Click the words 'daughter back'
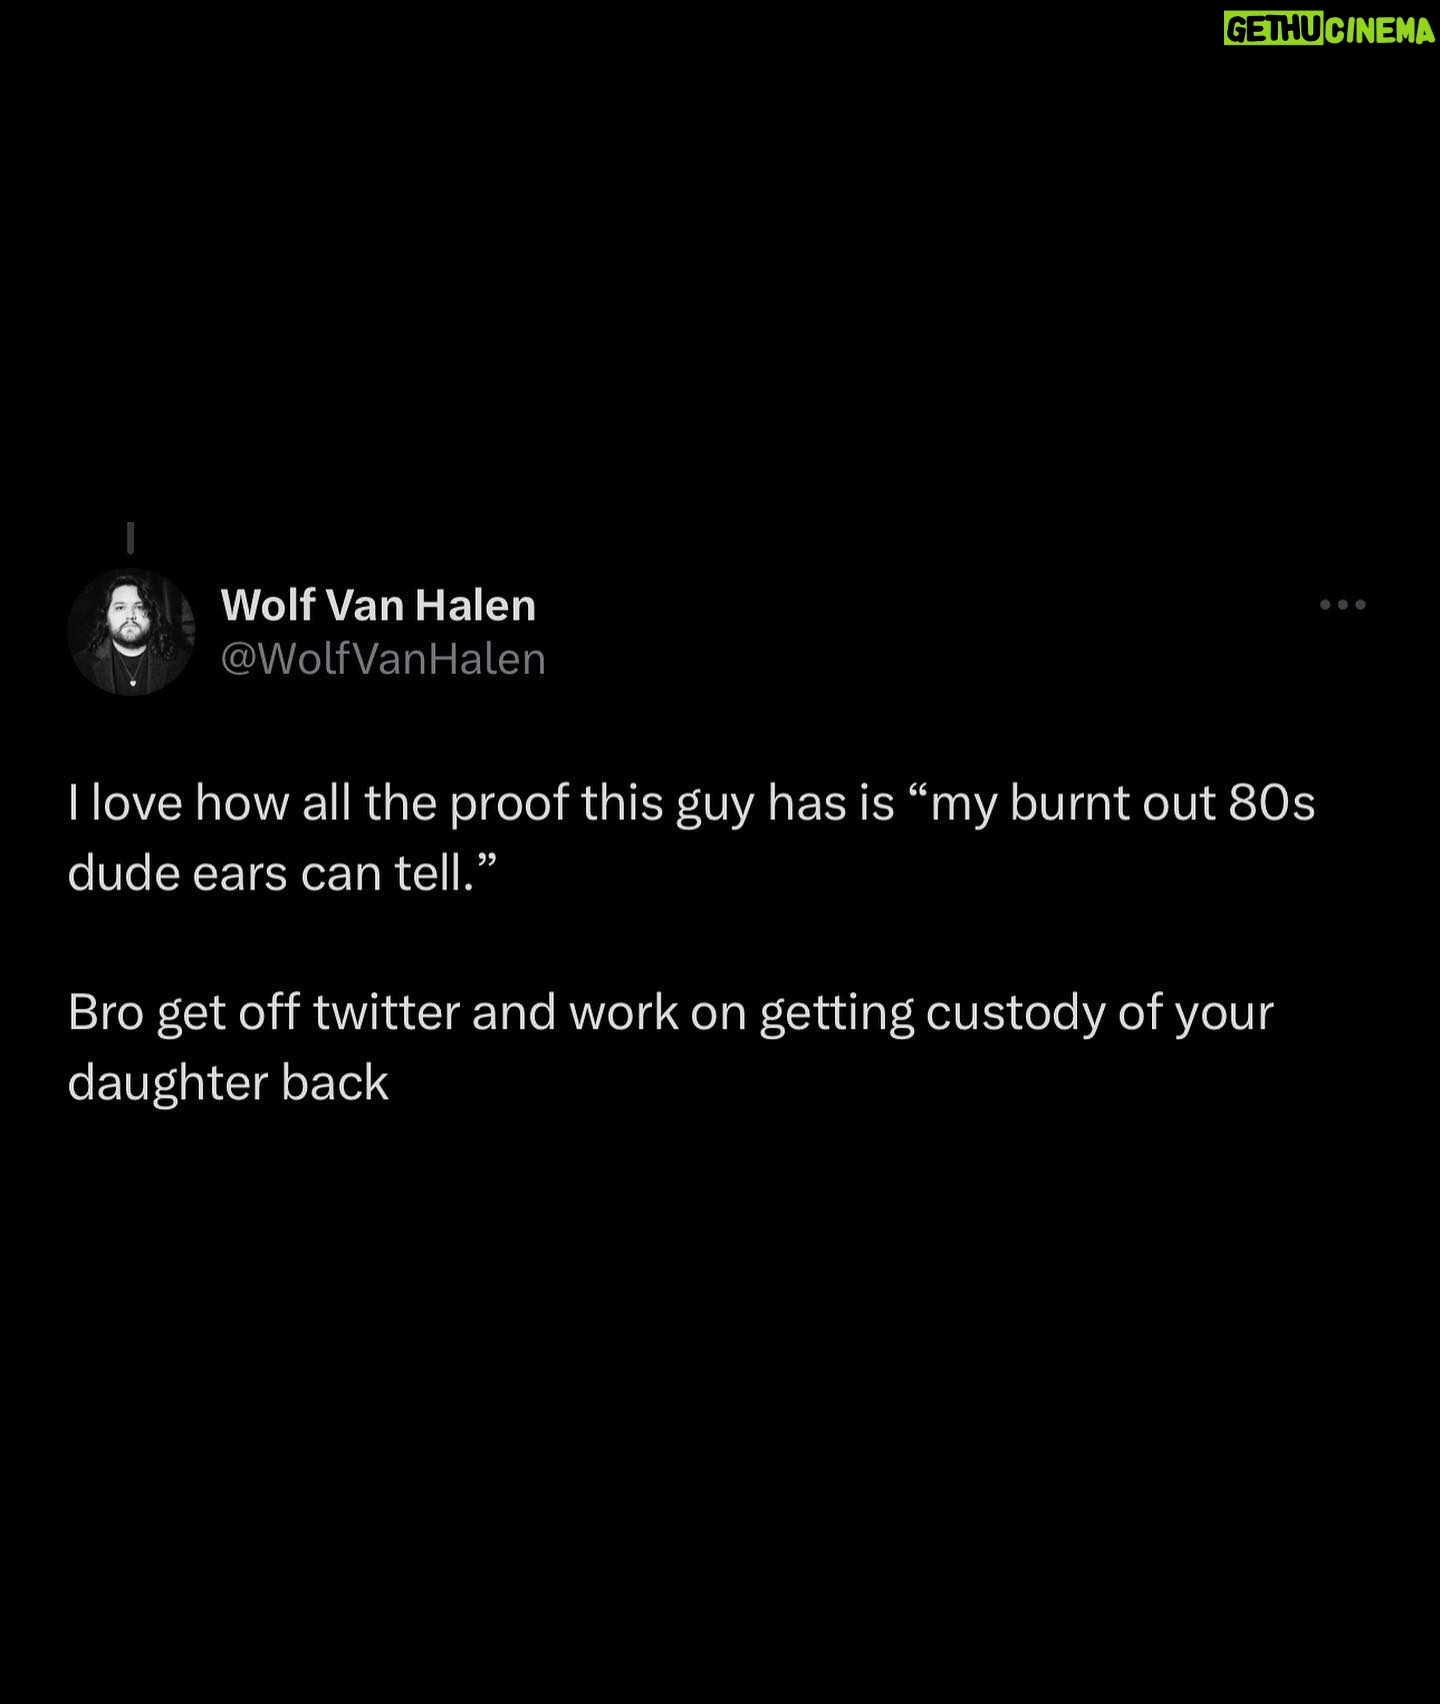Image resolution: width=1440 pixels, height=1704 pixels. pyautogui.click(x=228, y=1083)
